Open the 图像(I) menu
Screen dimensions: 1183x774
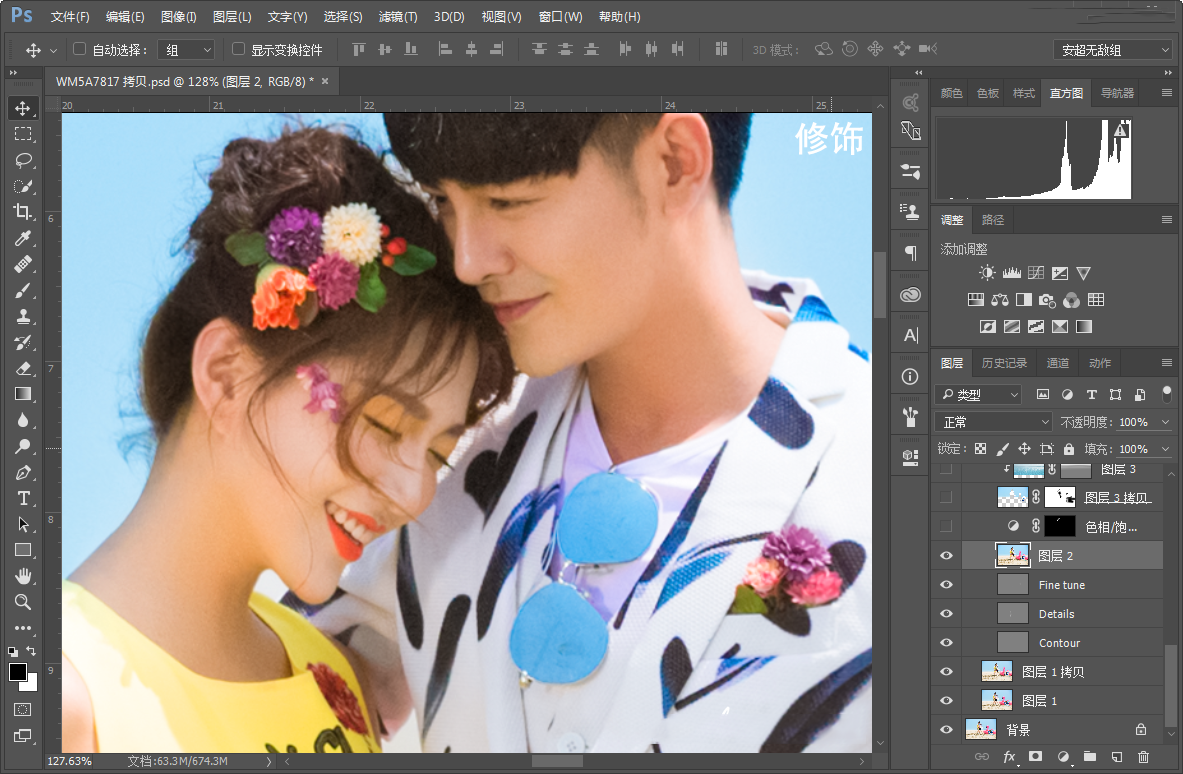click(x=179, y=17)
